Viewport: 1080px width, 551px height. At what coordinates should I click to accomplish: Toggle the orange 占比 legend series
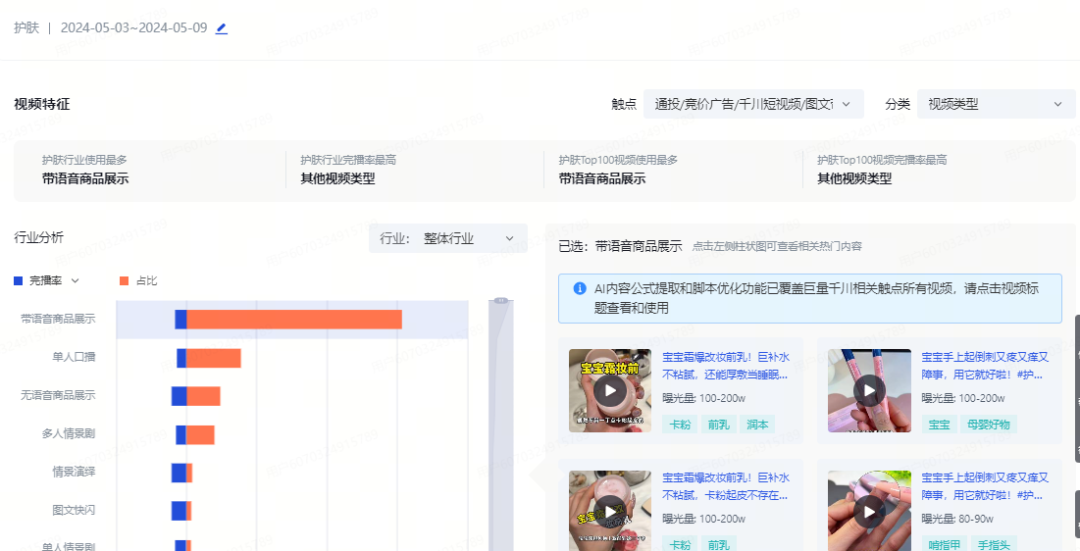[x=138, y=281]
